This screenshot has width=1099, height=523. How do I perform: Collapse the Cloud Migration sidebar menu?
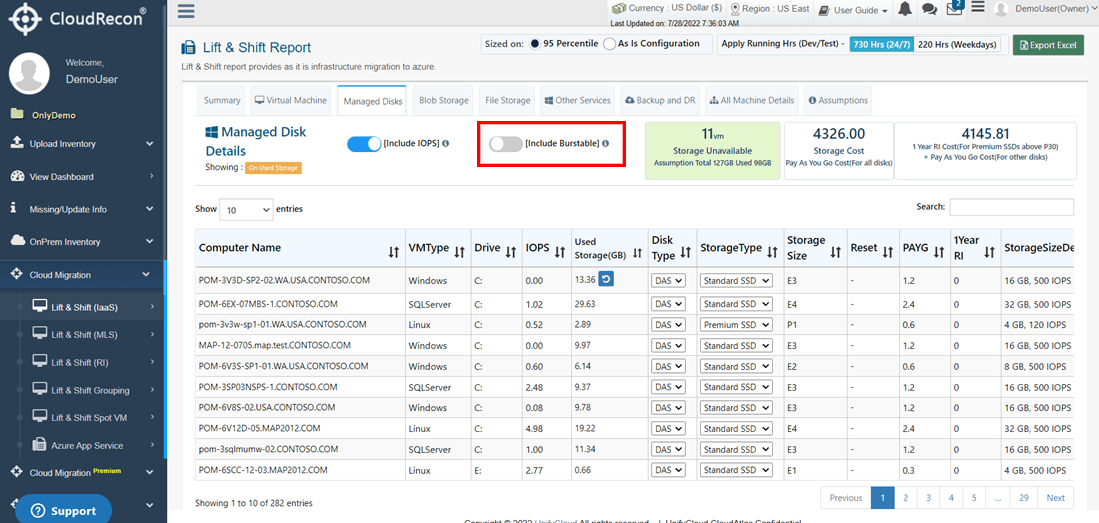tap(83, 275)
